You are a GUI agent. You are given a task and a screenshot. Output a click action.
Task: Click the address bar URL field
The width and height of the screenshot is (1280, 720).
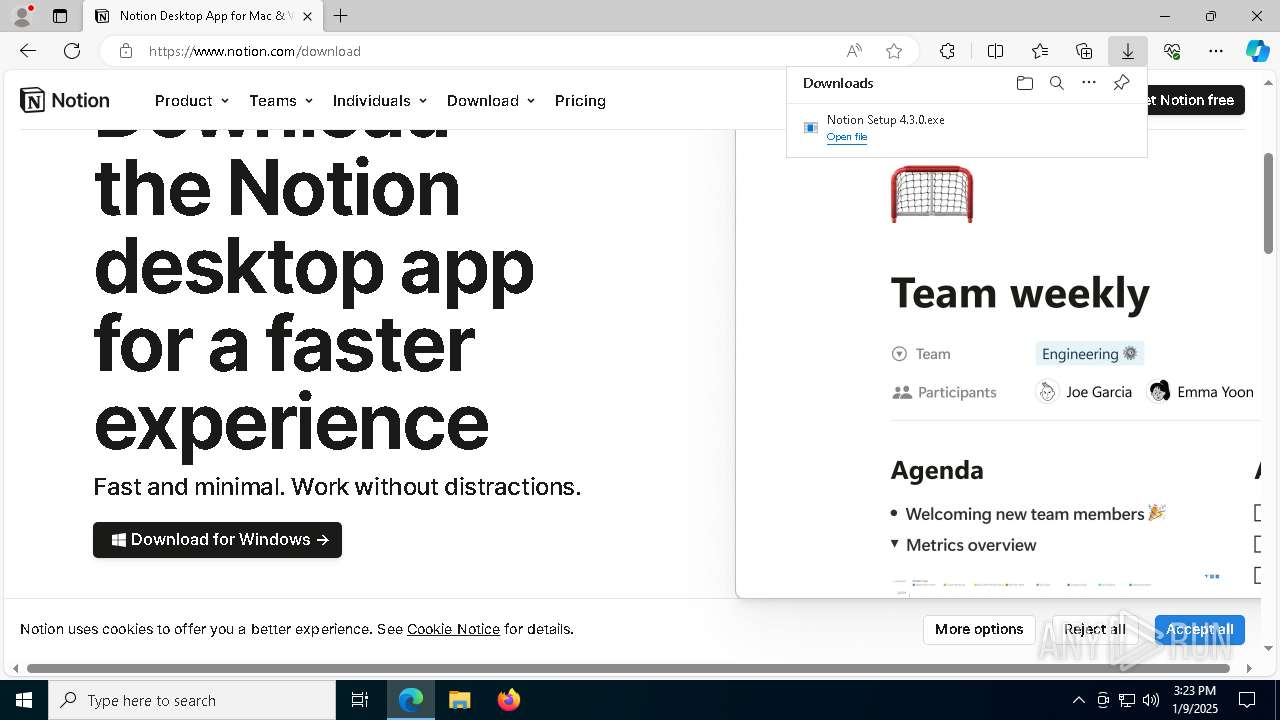point(490,51)
